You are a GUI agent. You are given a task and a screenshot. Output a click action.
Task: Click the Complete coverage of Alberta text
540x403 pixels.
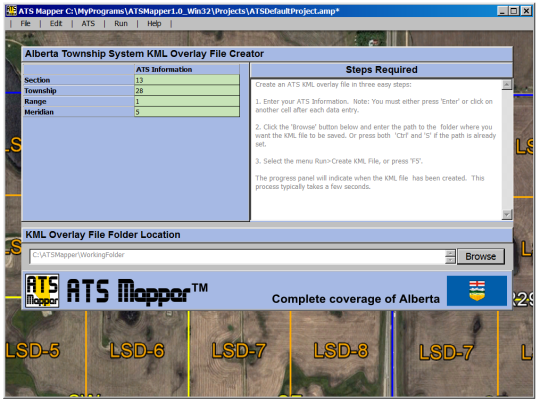356,299
